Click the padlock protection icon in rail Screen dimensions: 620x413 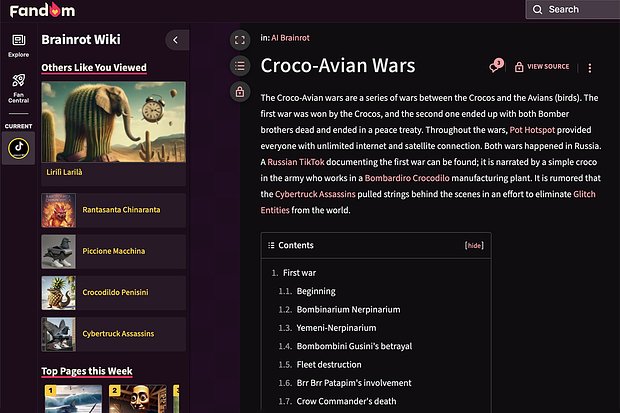click(240, 92)
